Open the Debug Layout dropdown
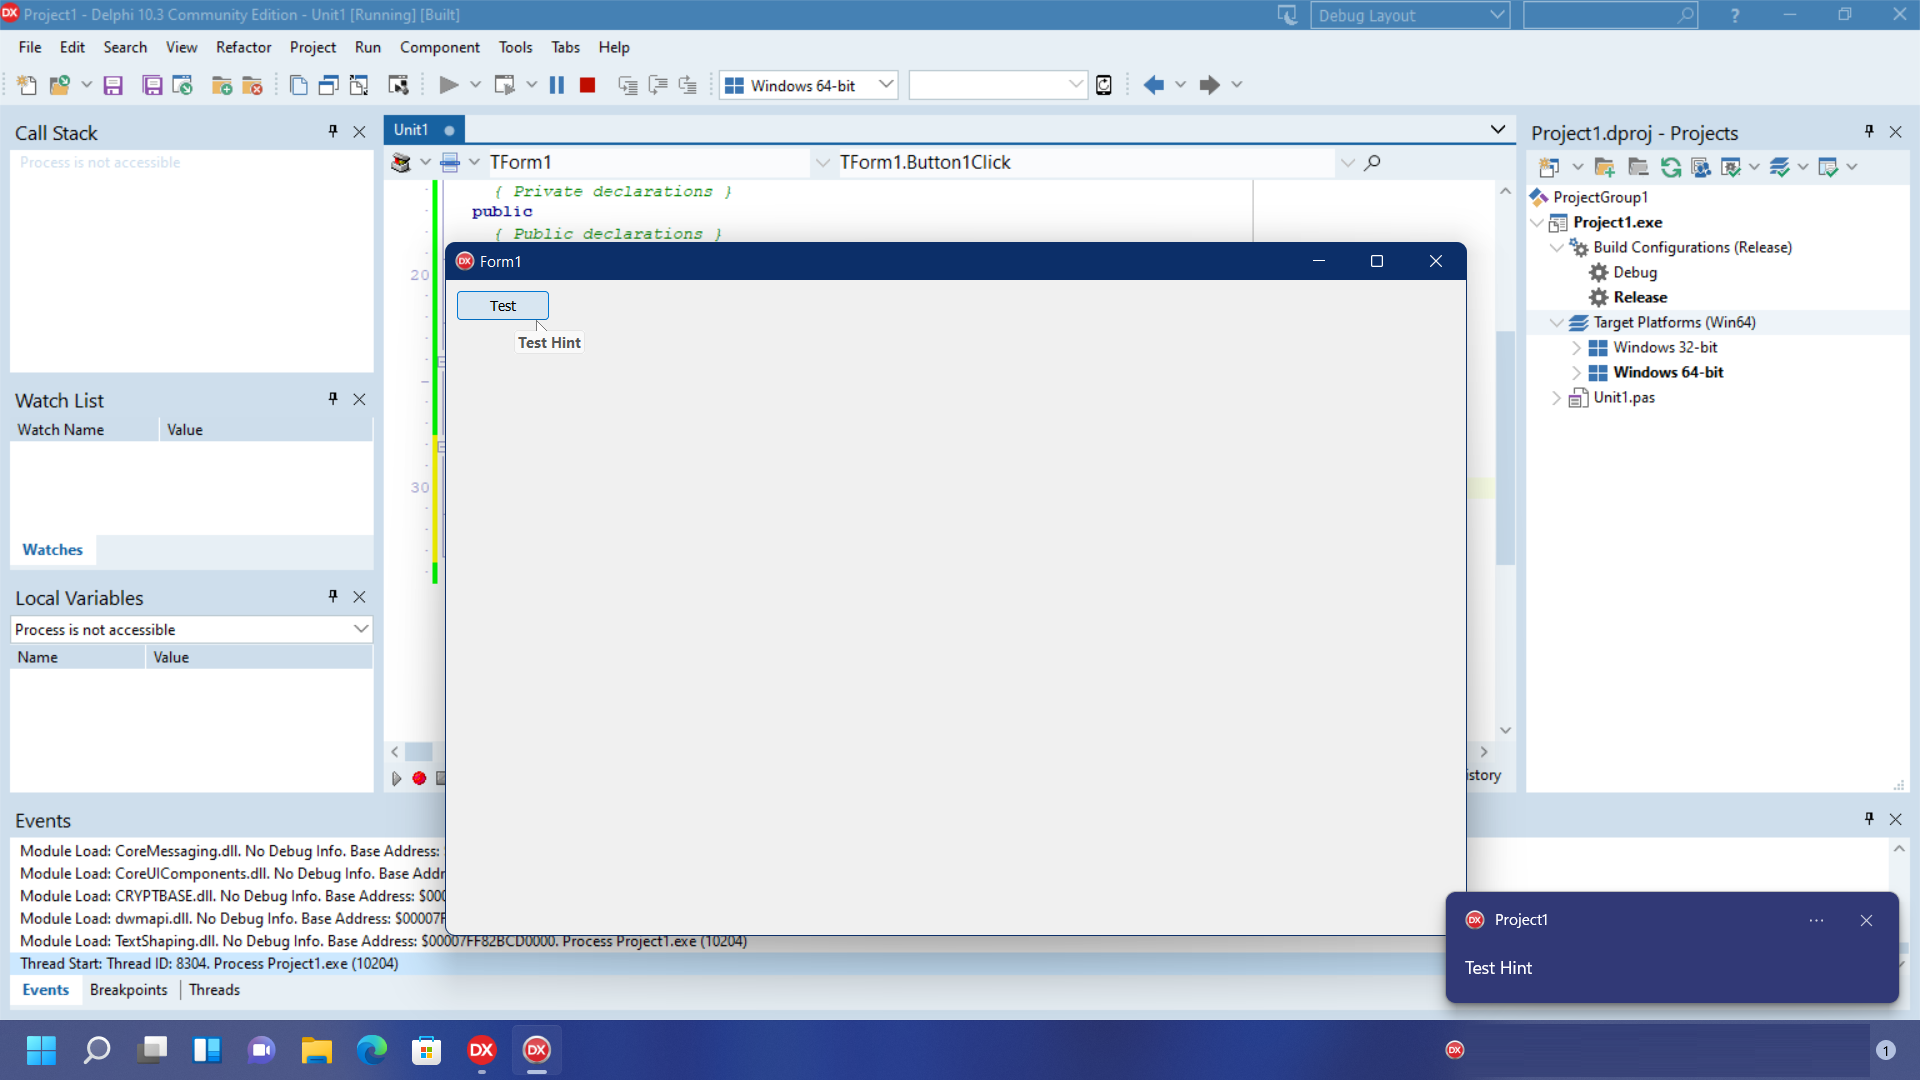Image resolution: width=1920 pixels, height=1080 pixels. 1496,15
